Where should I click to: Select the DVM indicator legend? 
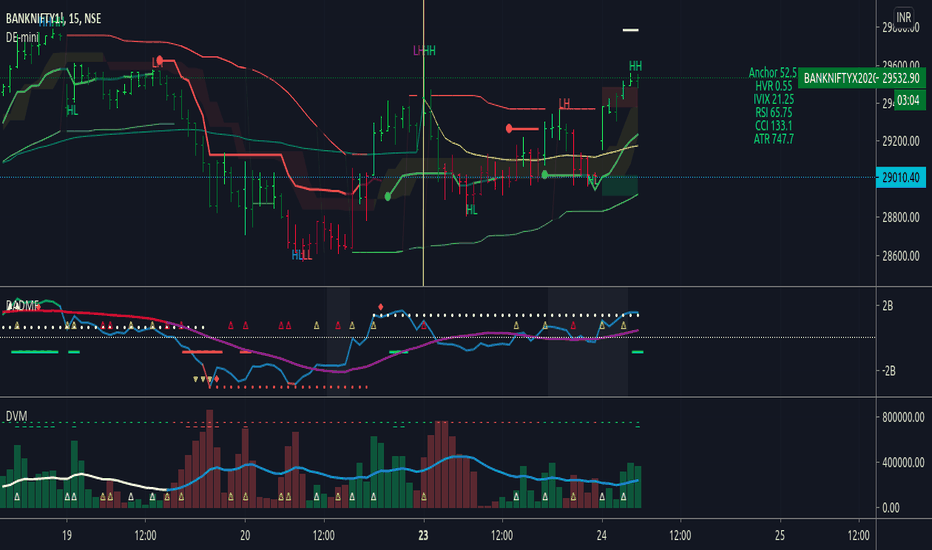point(17,416)
